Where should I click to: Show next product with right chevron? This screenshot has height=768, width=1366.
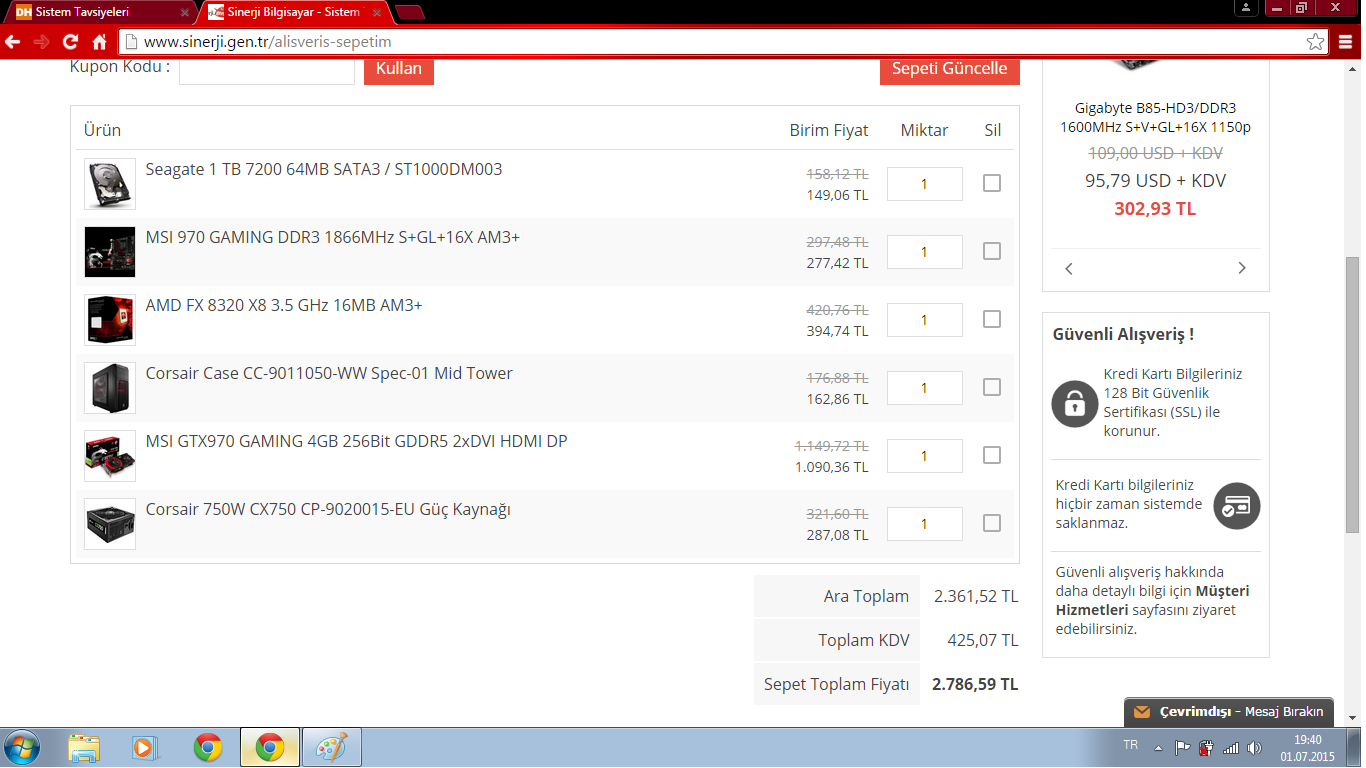coord(1242,268)
